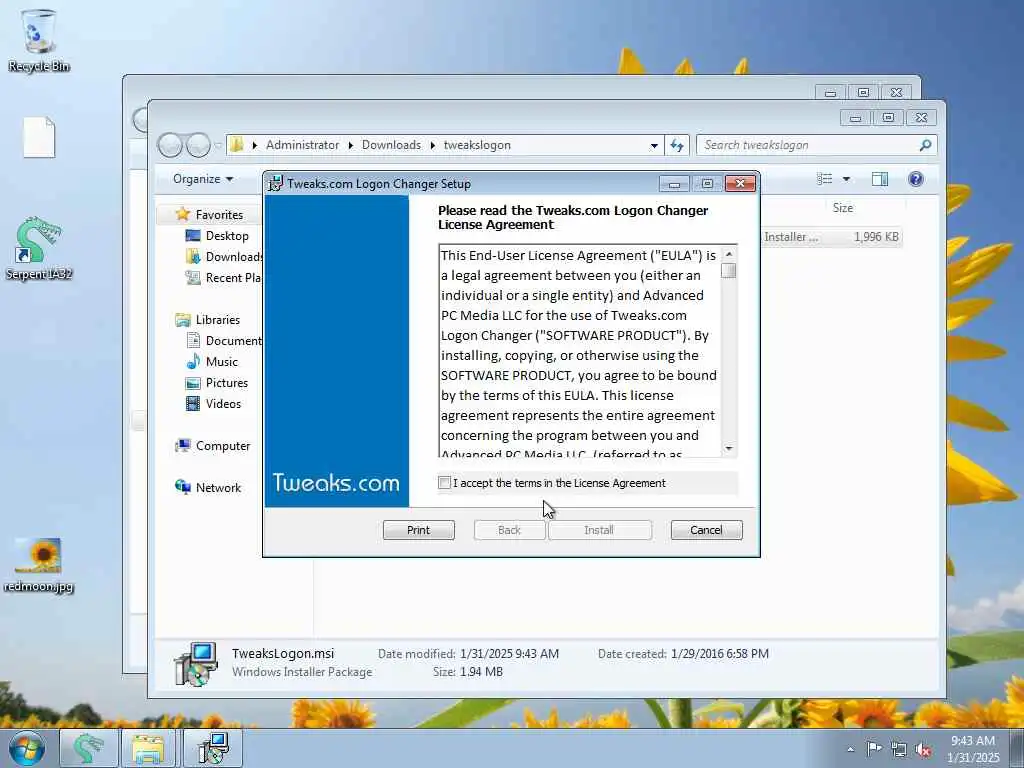Close the rear Explorer window
The image size is (1024, 768).
click(x=897, y=93)
